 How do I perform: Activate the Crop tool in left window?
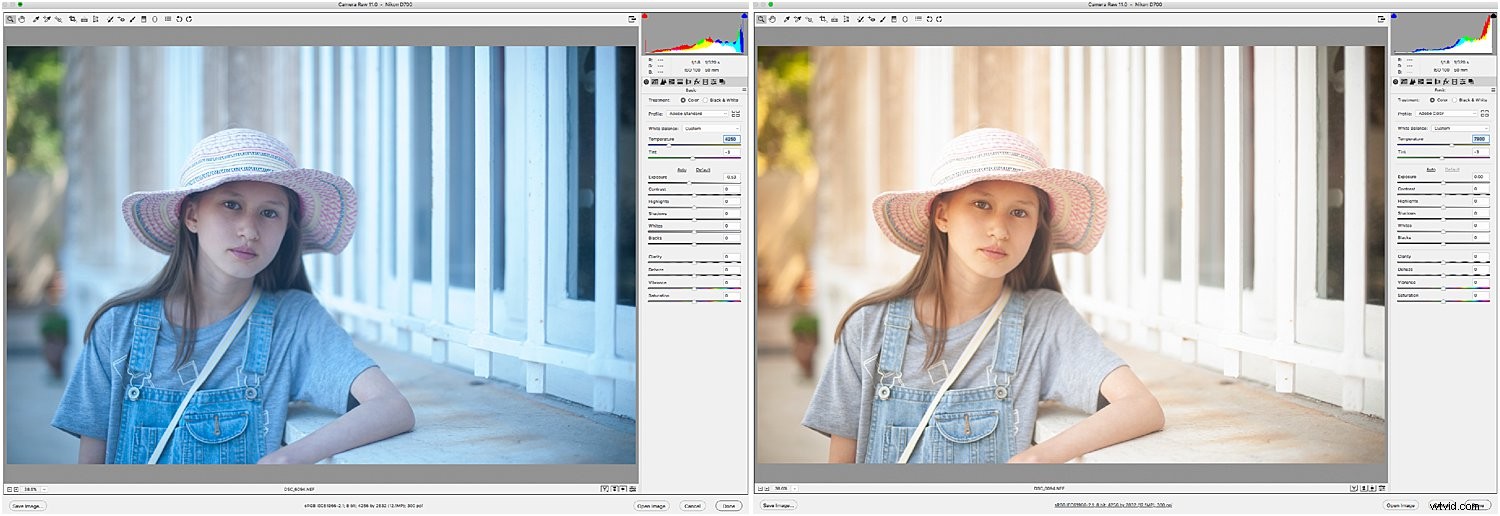pos(72,19)
